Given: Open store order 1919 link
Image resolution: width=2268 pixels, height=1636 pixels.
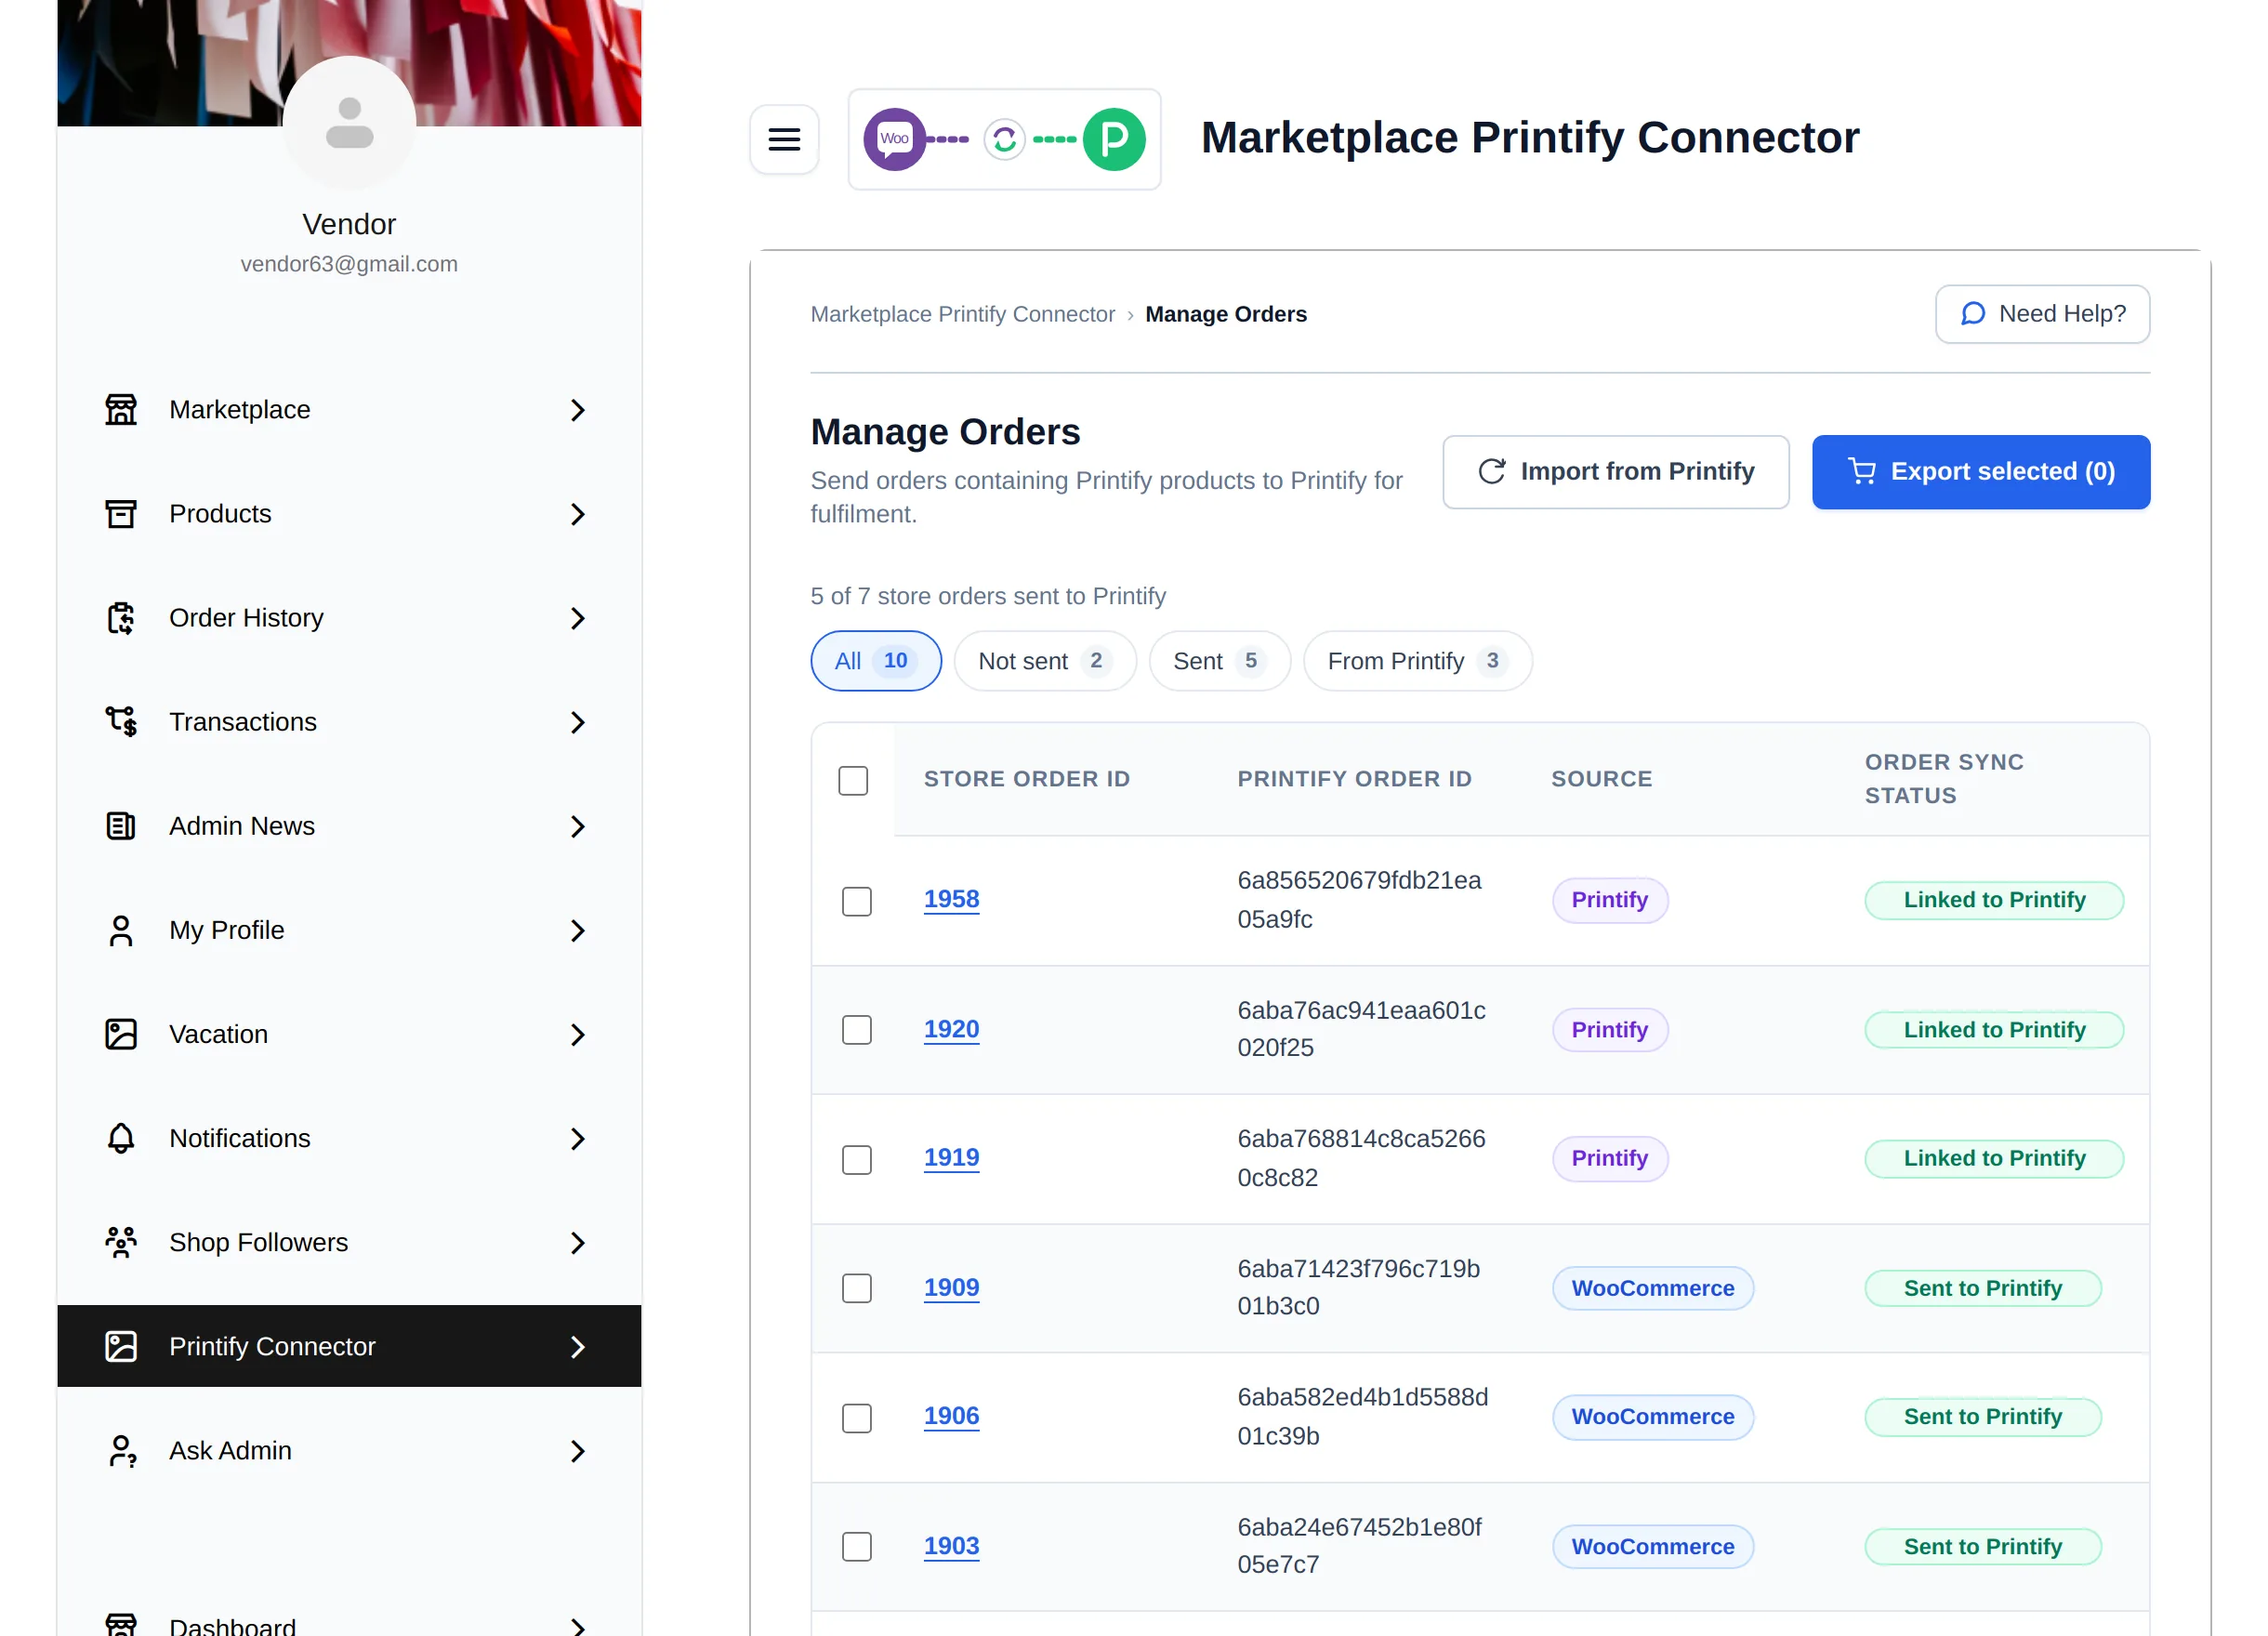Looking at the screenshot, I should tap(951, 1157).
